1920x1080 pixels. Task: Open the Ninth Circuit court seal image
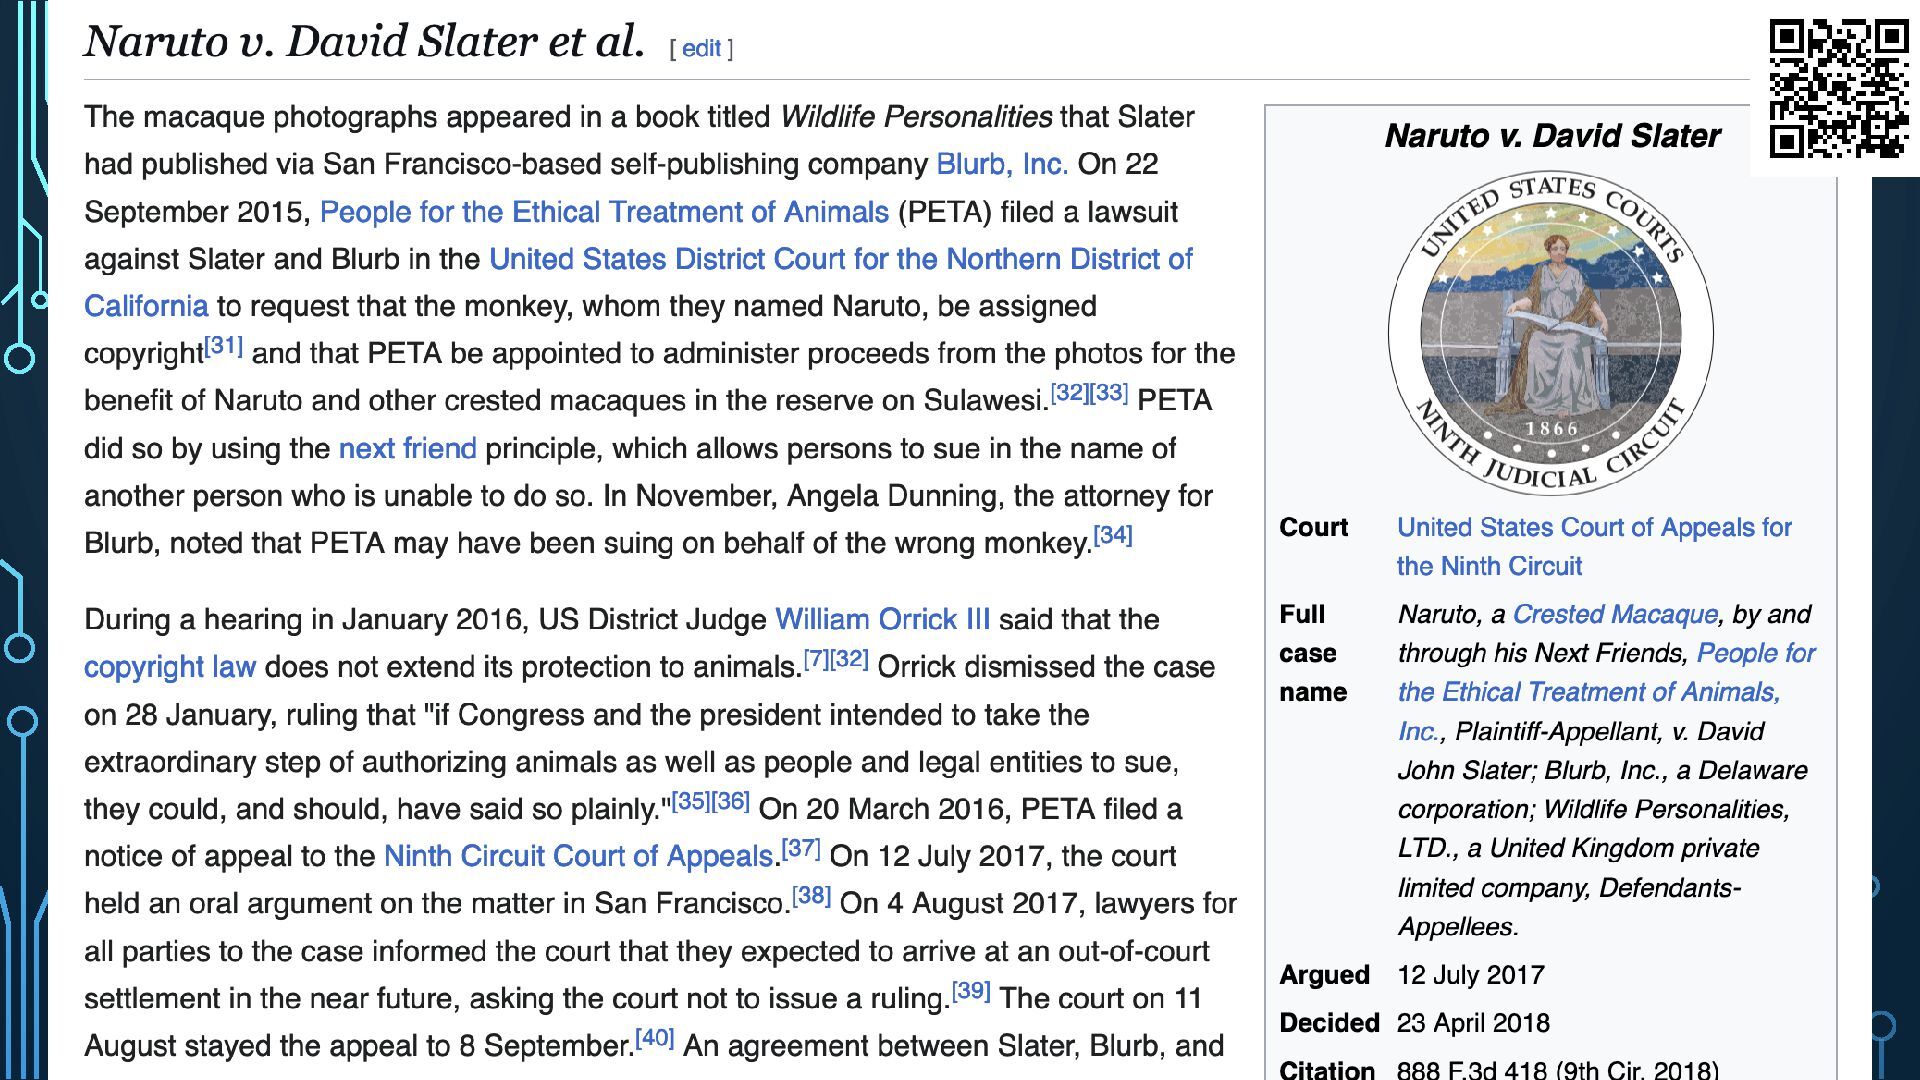click(x=1550, y=334)
